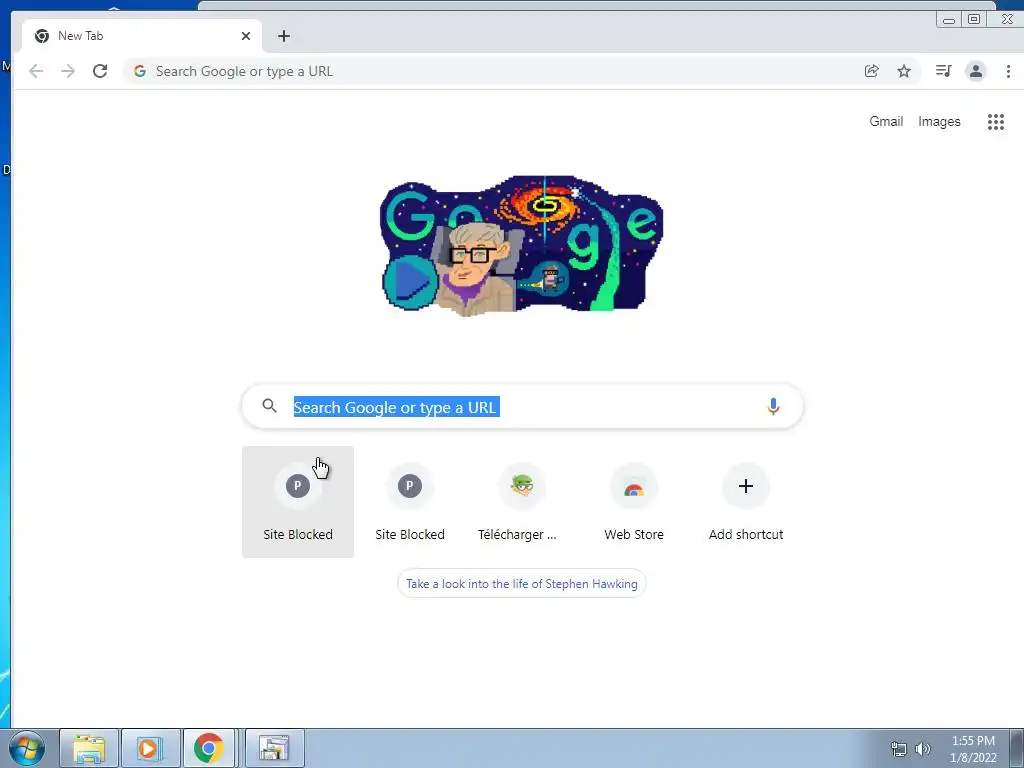1024x768 pixels.
Task: Open the Gmail link
Action: (886, 121)
